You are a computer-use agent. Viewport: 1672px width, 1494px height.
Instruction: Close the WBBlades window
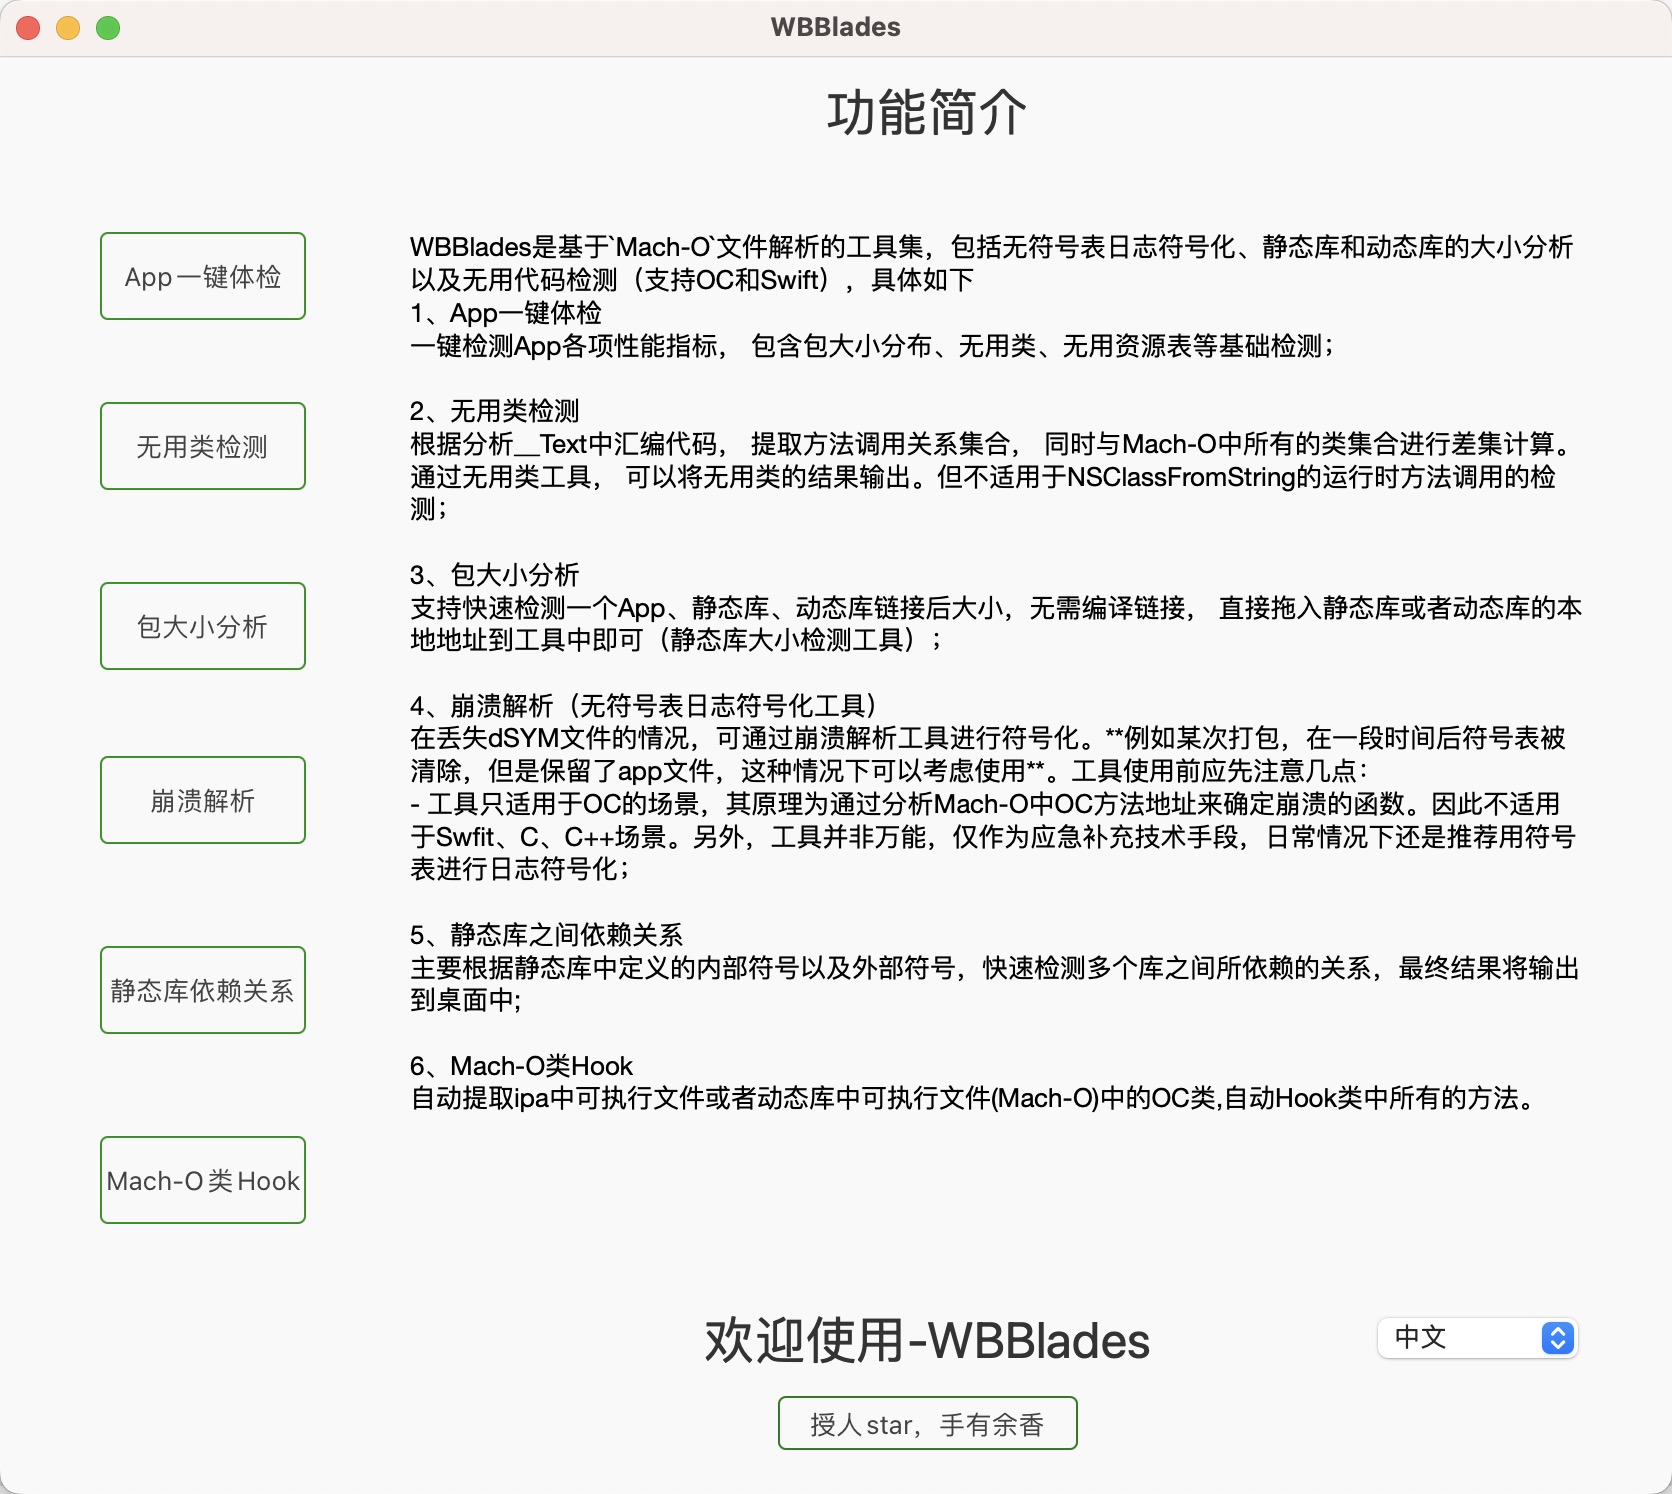(28, 28)
